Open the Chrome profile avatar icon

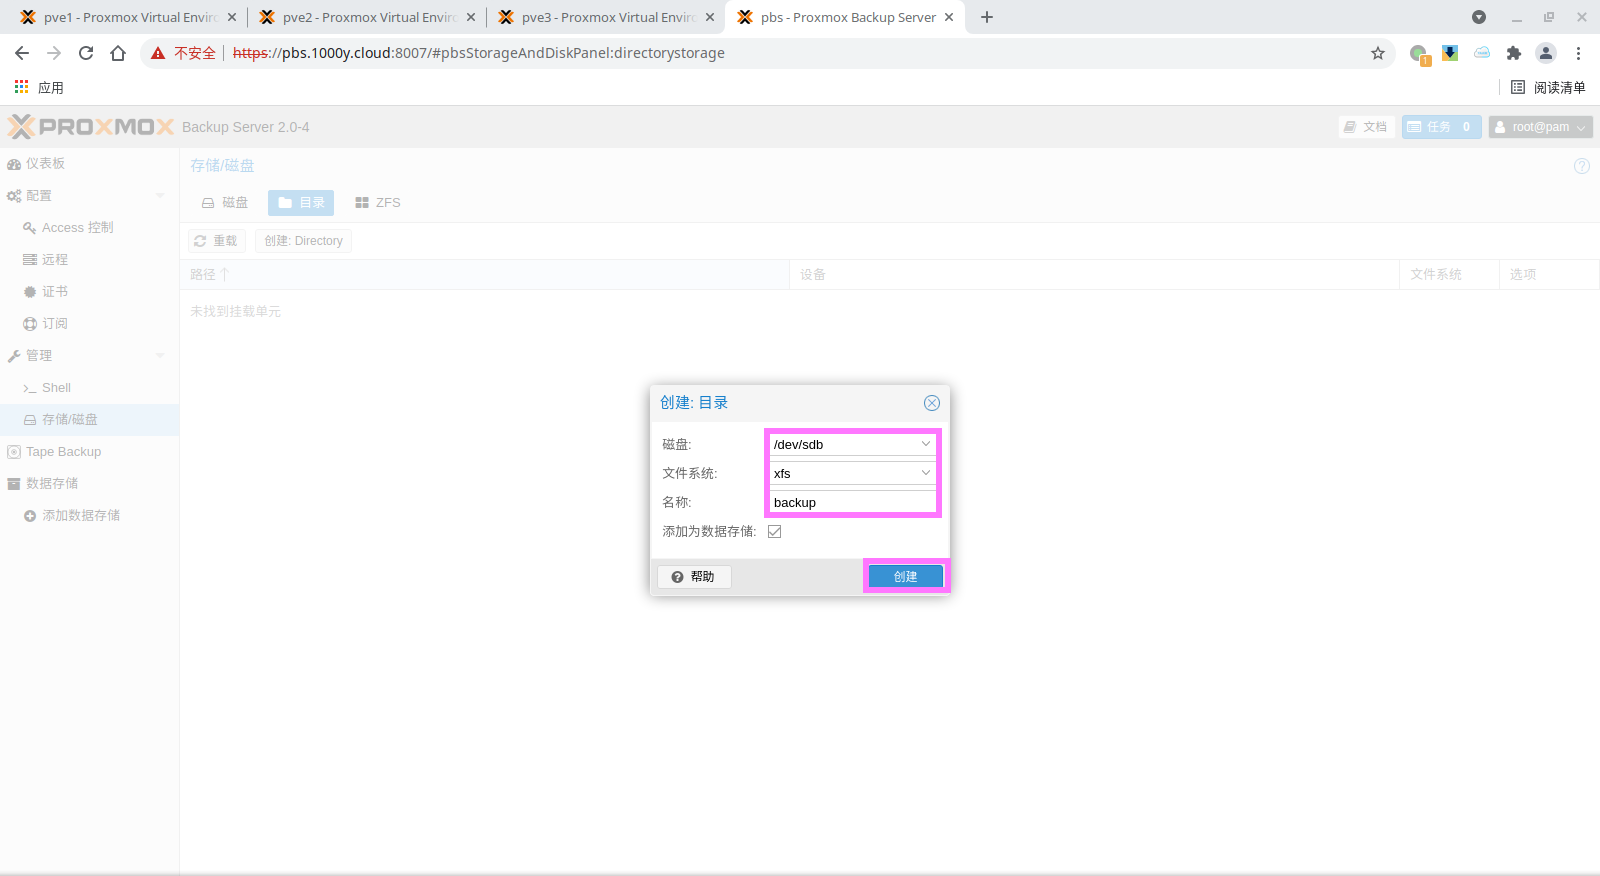click(x=1546, y=53)
